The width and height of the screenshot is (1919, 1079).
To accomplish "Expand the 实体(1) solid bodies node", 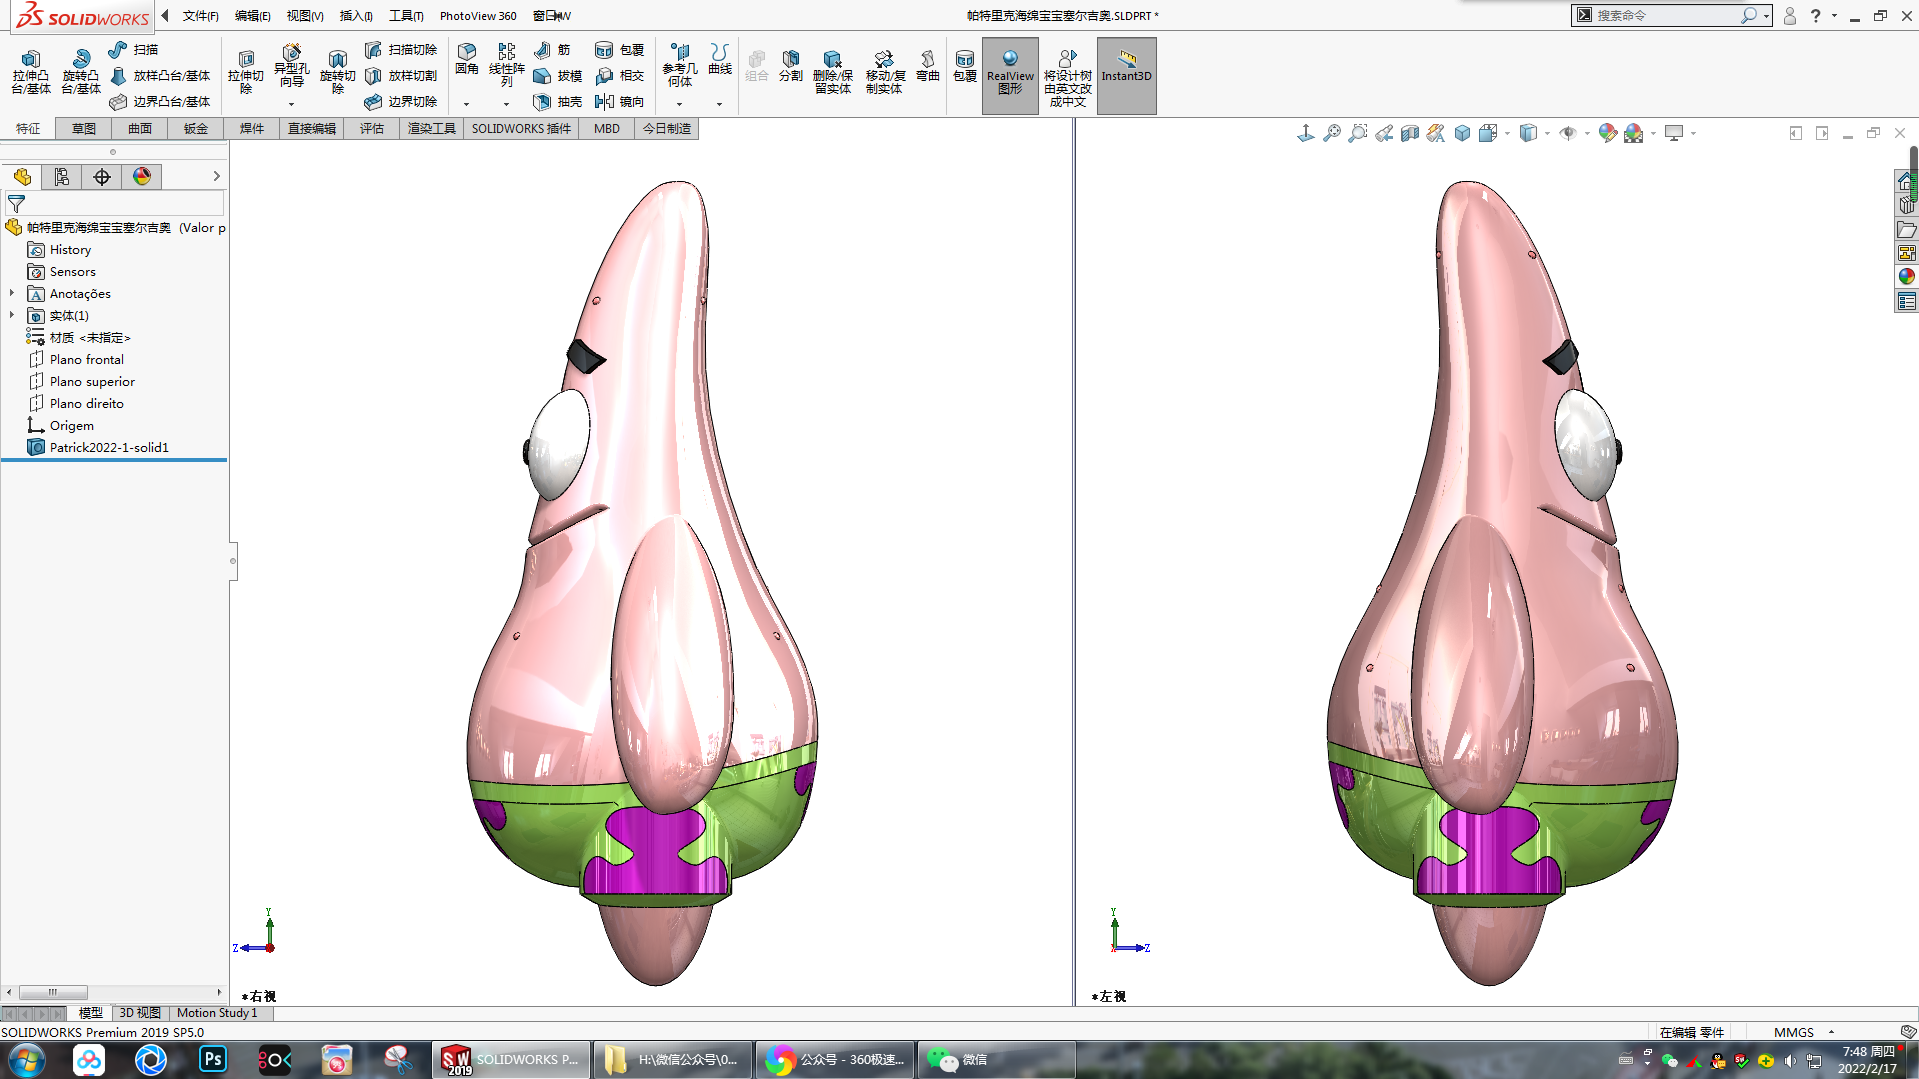I will tap(12, 315).
